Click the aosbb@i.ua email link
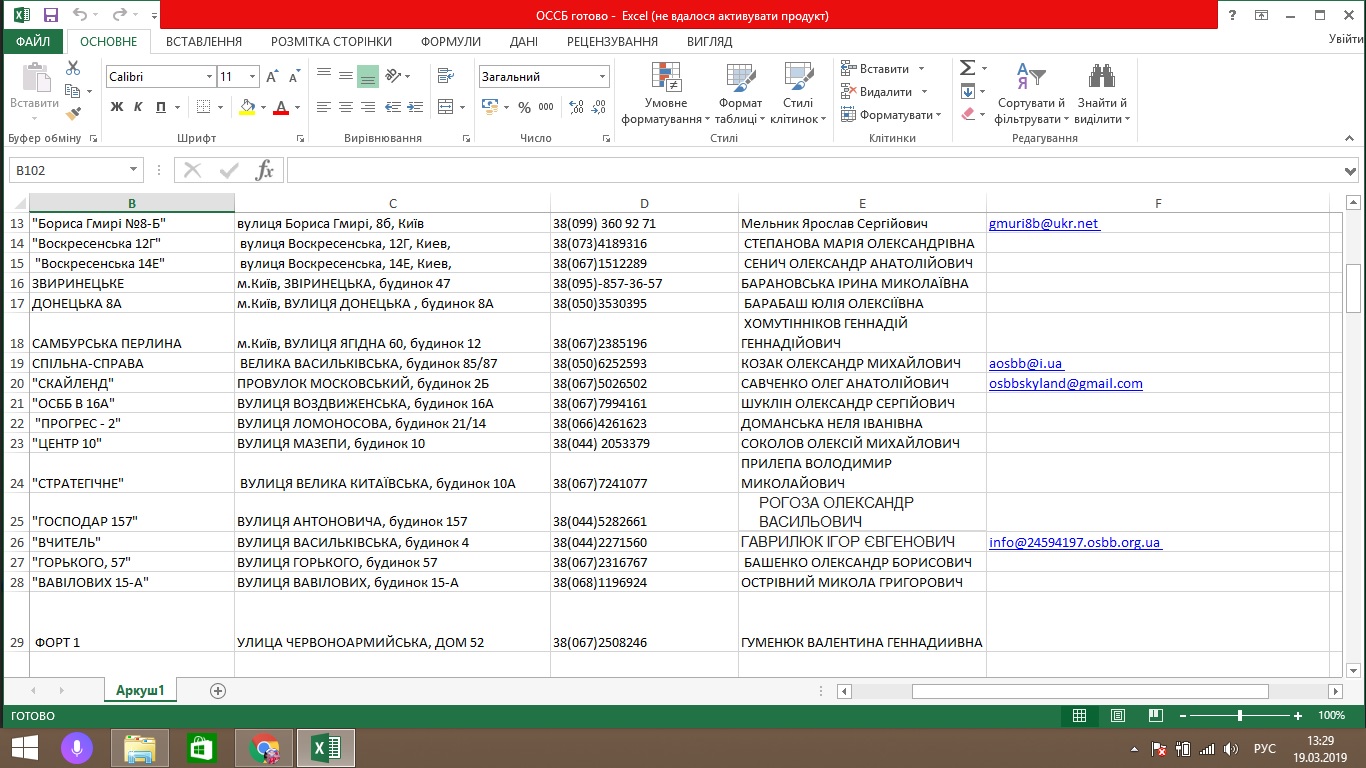Image resolution: width=1366 pixels, height=768 pixels. (1026, 363)
